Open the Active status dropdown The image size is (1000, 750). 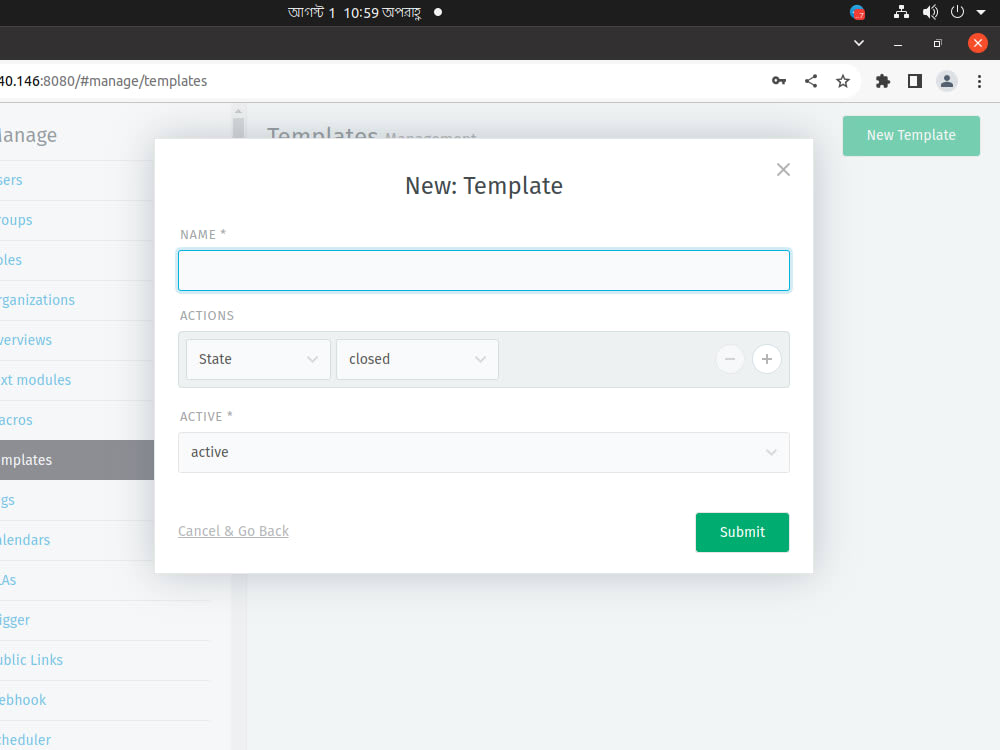[483, 452]
